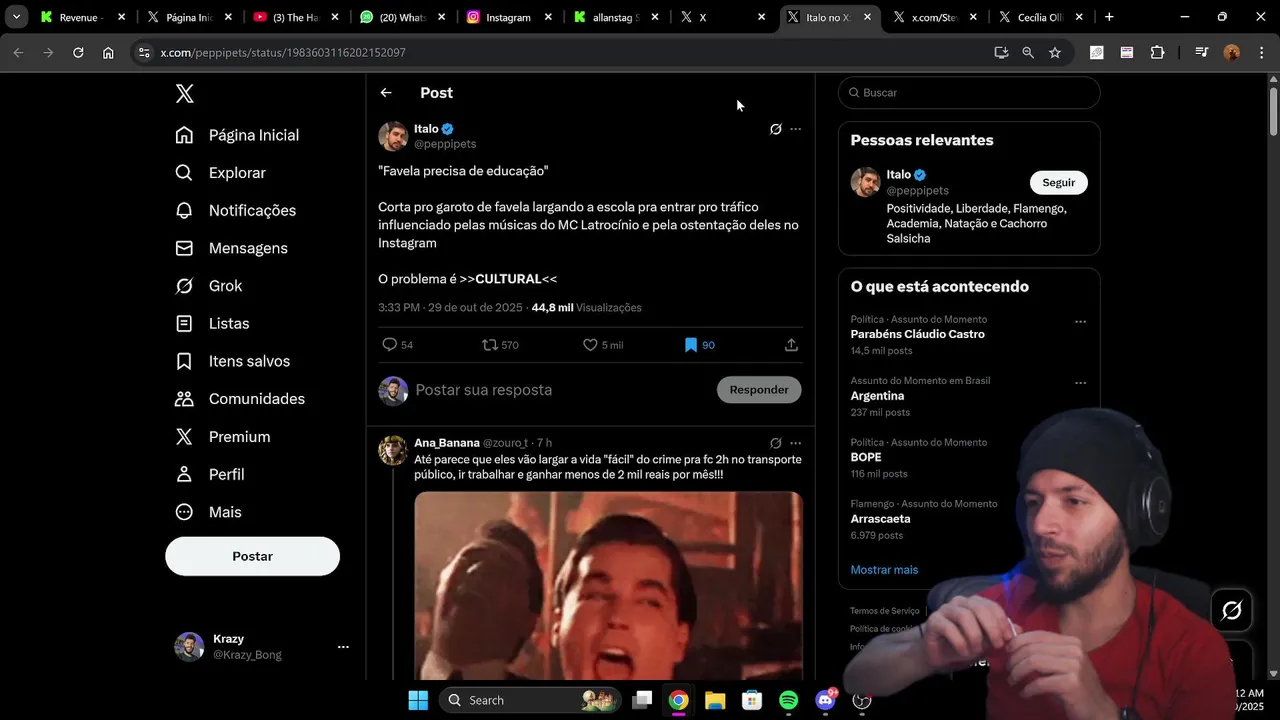Like the post with 5 mil likes
The width and height of the screenshot is (1280, 720).
pyautogui.click(x=603, y=345)
